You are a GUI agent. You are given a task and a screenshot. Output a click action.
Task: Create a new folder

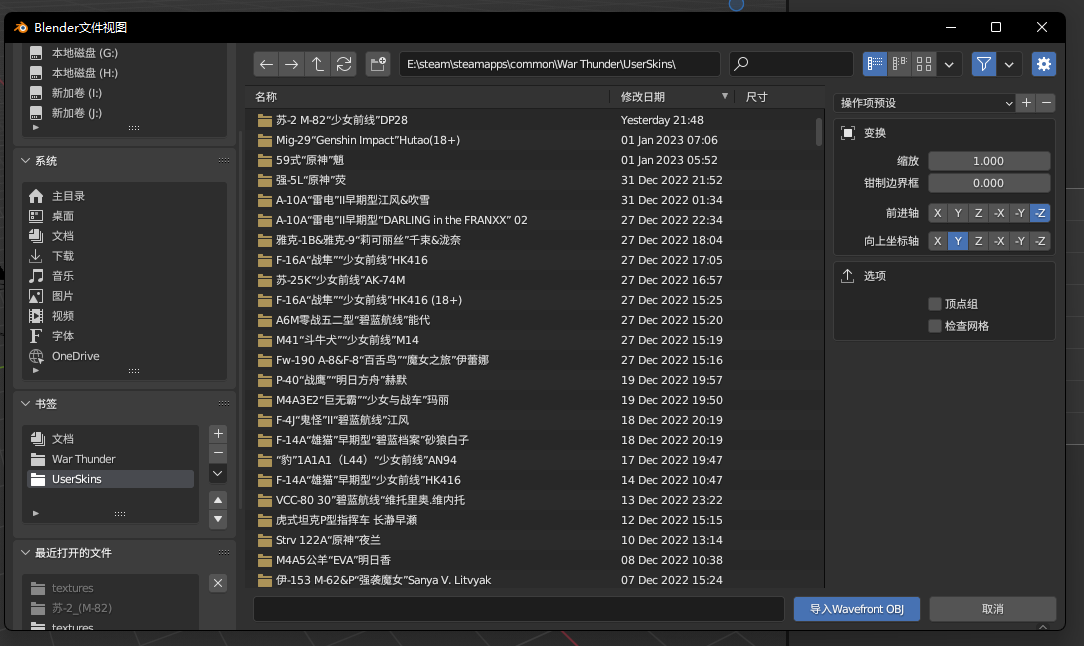[x=378, y=64]
